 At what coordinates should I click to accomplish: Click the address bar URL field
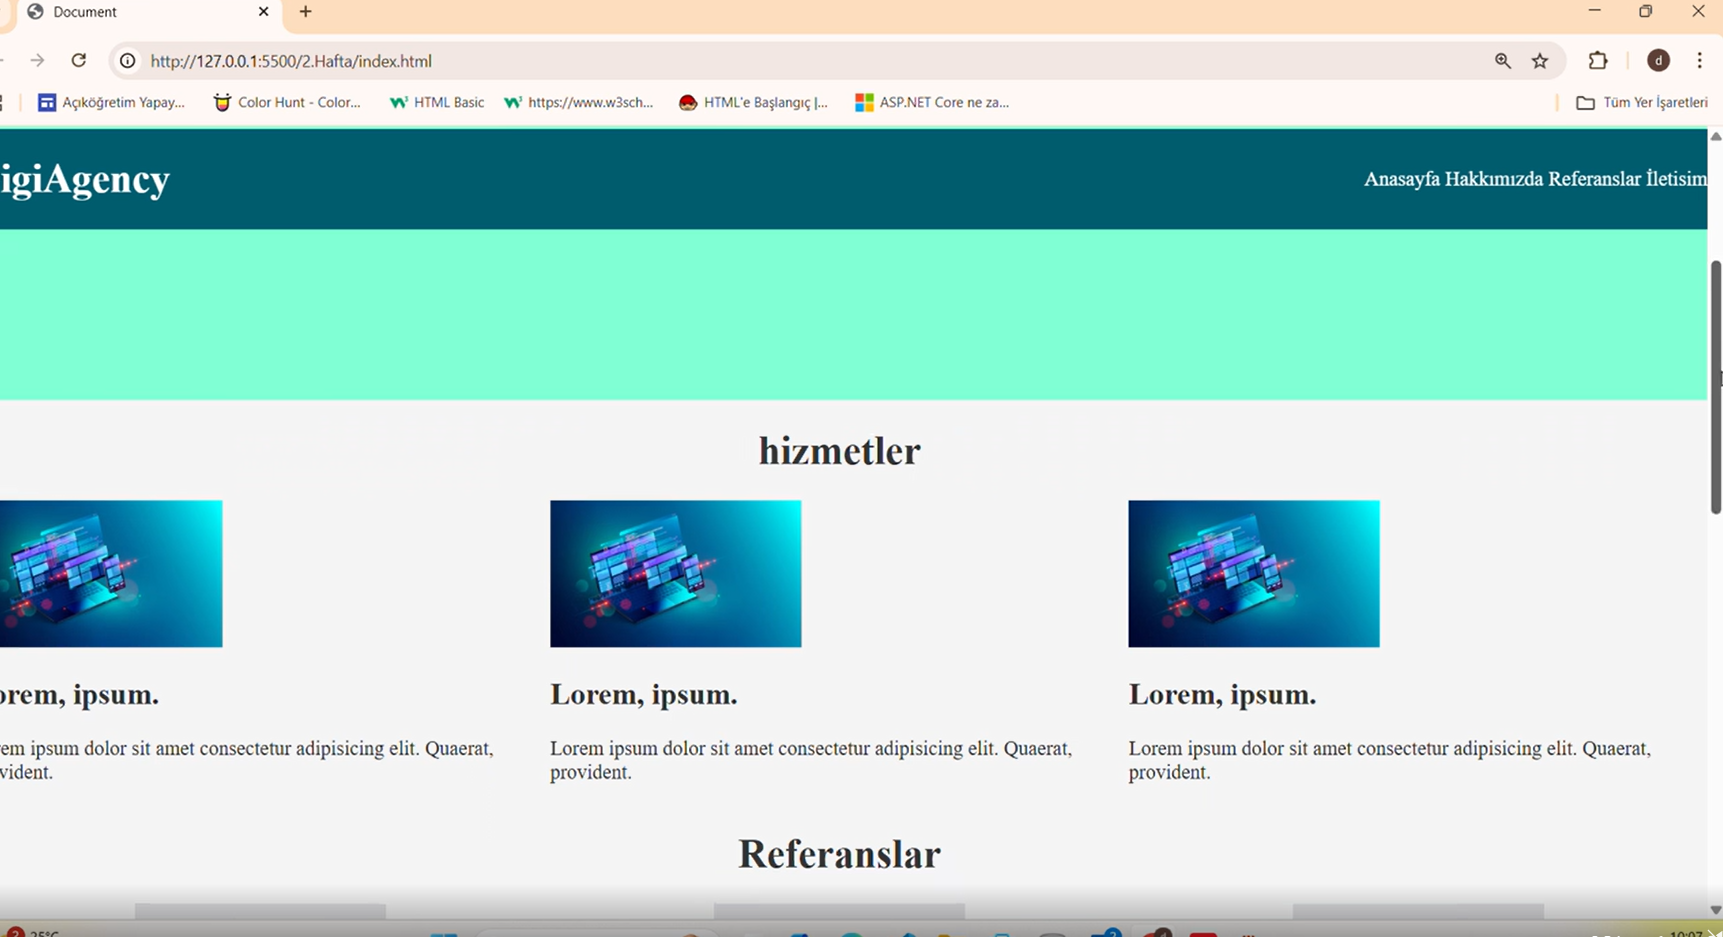[x=800, y=61]
